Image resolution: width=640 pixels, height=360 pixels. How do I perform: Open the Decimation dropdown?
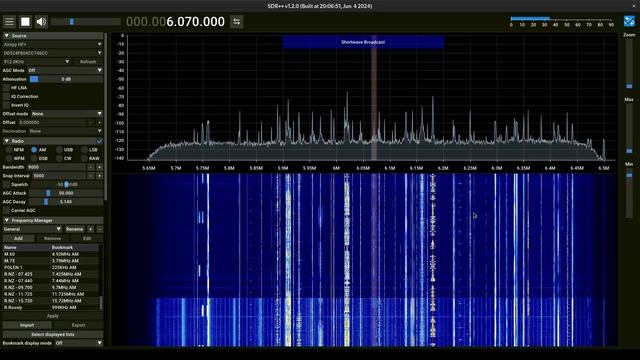pyautogui.click(x=65, y=131)
